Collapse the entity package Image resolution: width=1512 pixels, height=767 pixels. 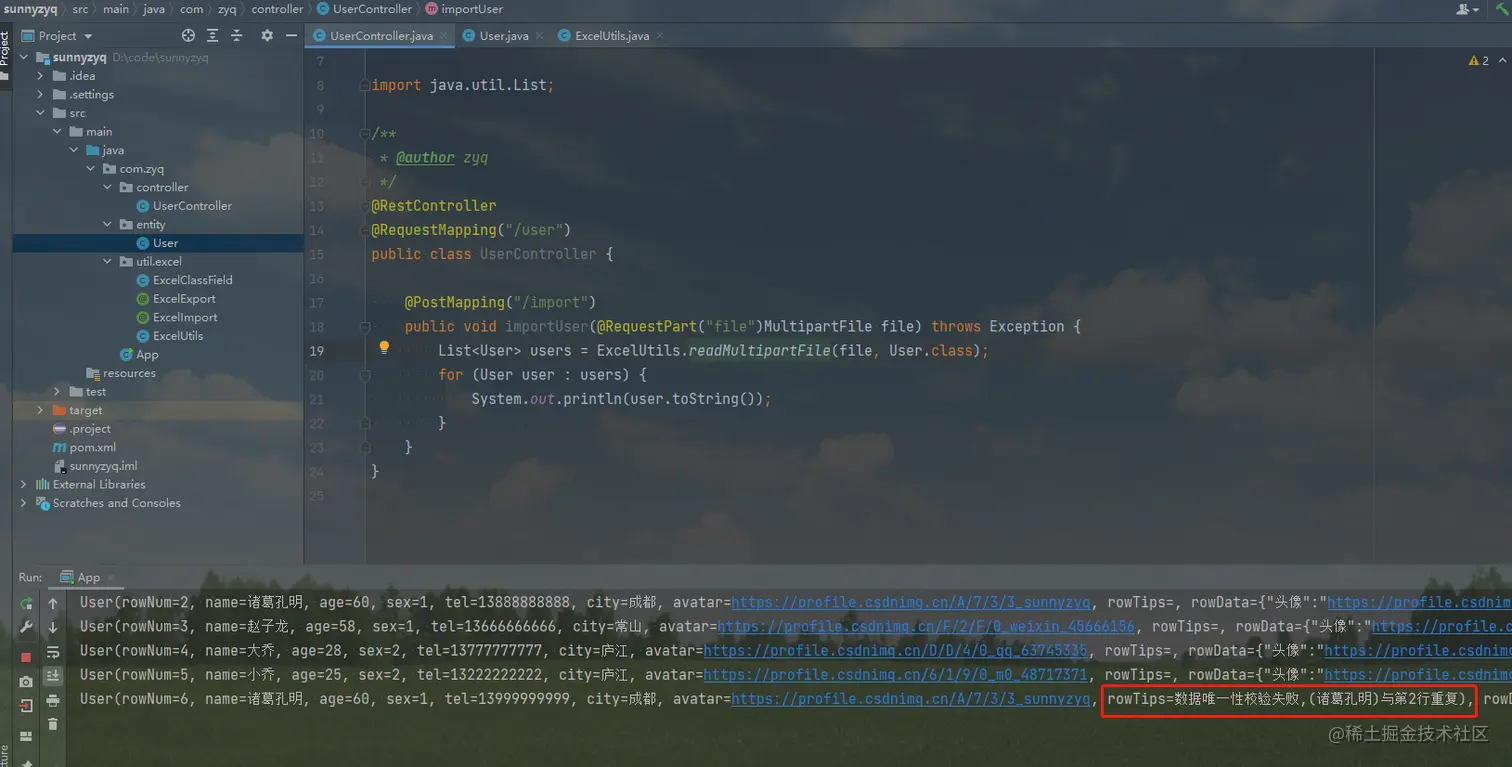[x=107, y=225]
